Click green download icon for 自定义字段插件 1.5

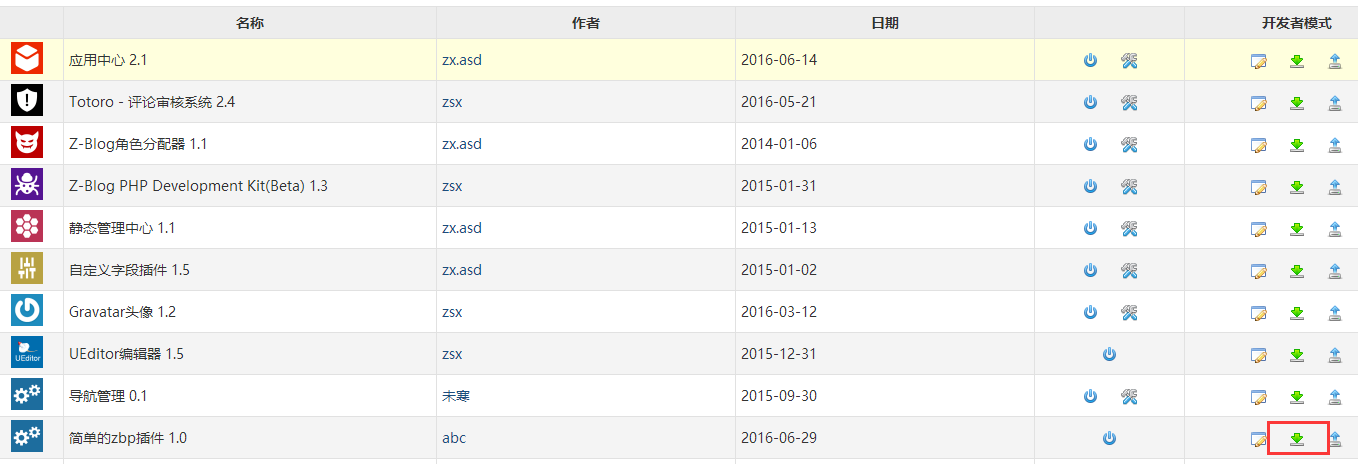[x=1297, y=271]
